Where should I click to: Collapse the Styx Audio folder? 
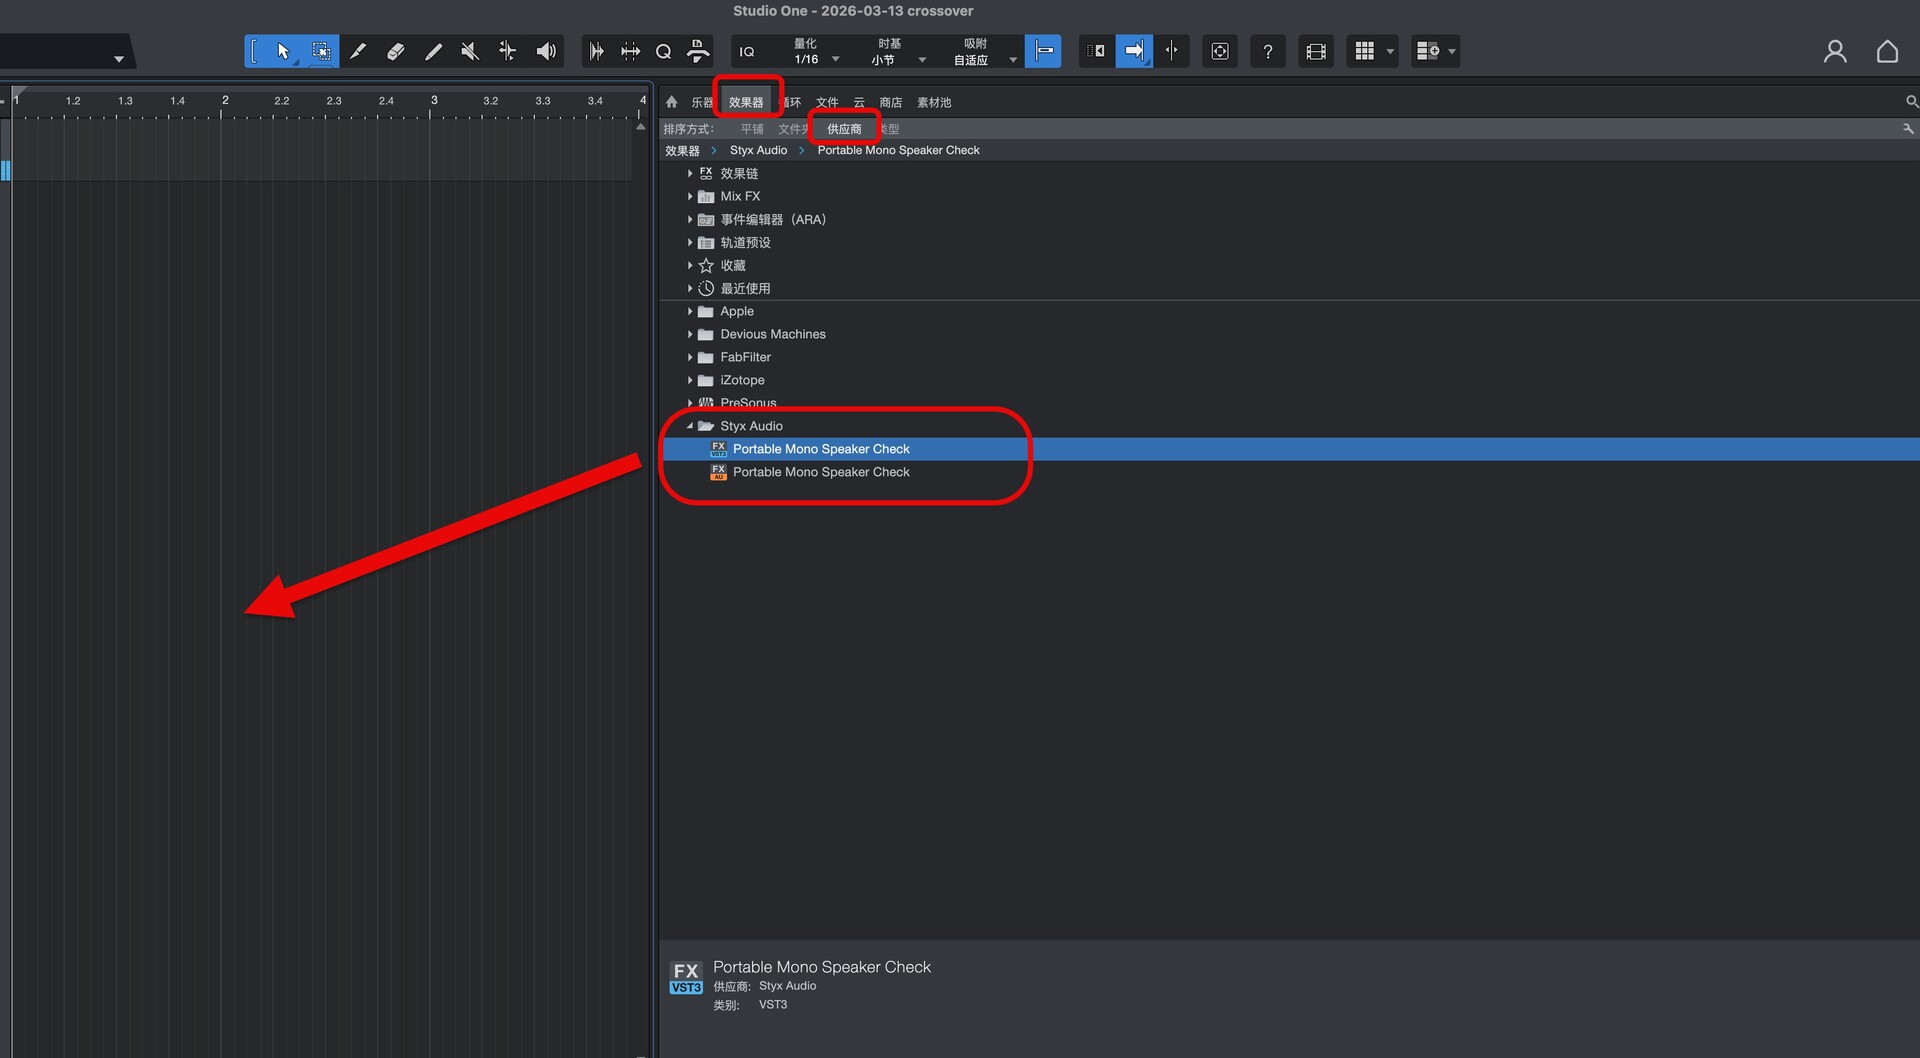click(690, 426)
